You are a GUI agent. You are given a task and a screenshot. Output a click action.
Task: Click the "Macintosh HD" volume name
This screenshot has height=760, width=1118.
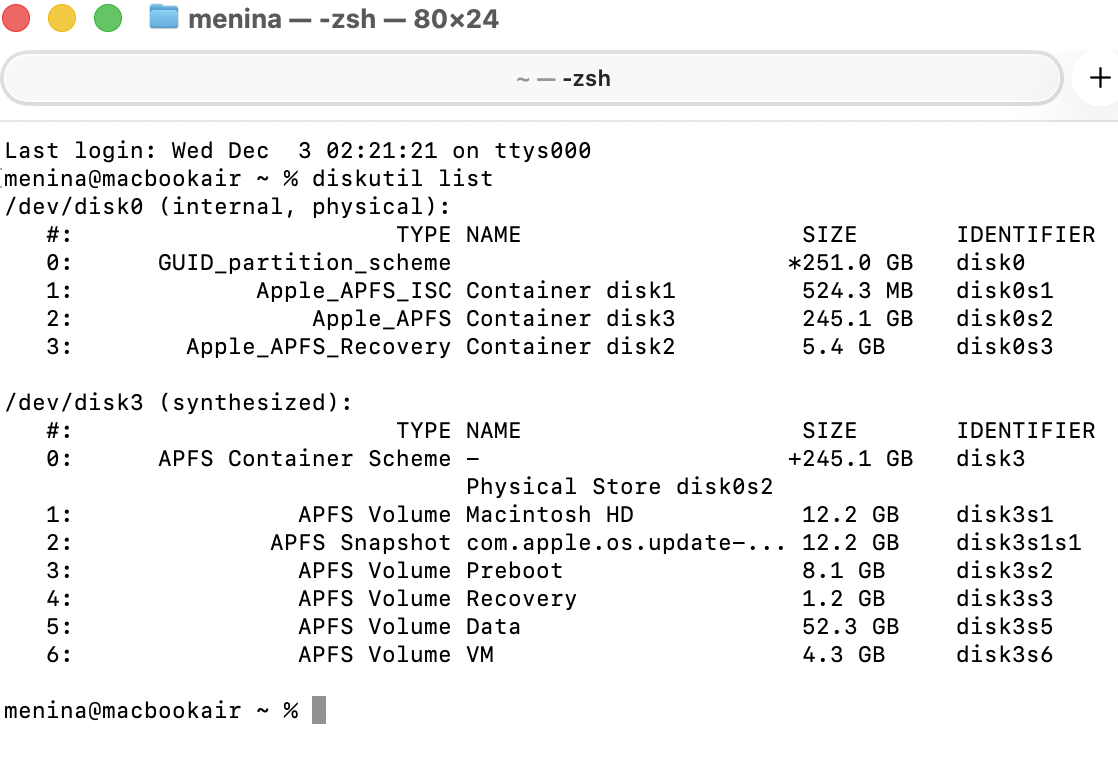coord(549,515)
